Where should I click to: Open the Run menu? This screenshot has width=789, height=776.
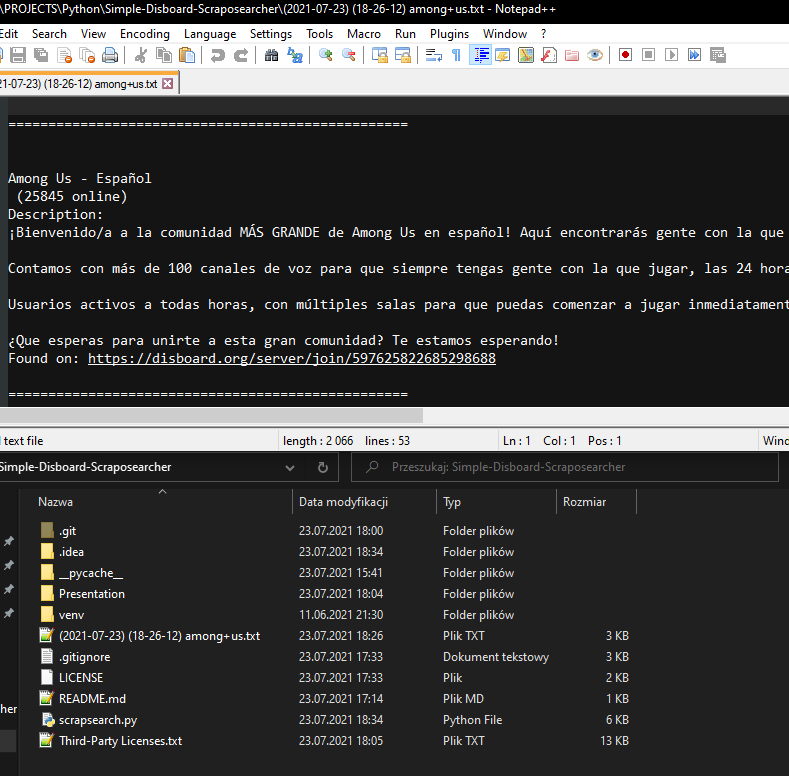tap(405, 34)
